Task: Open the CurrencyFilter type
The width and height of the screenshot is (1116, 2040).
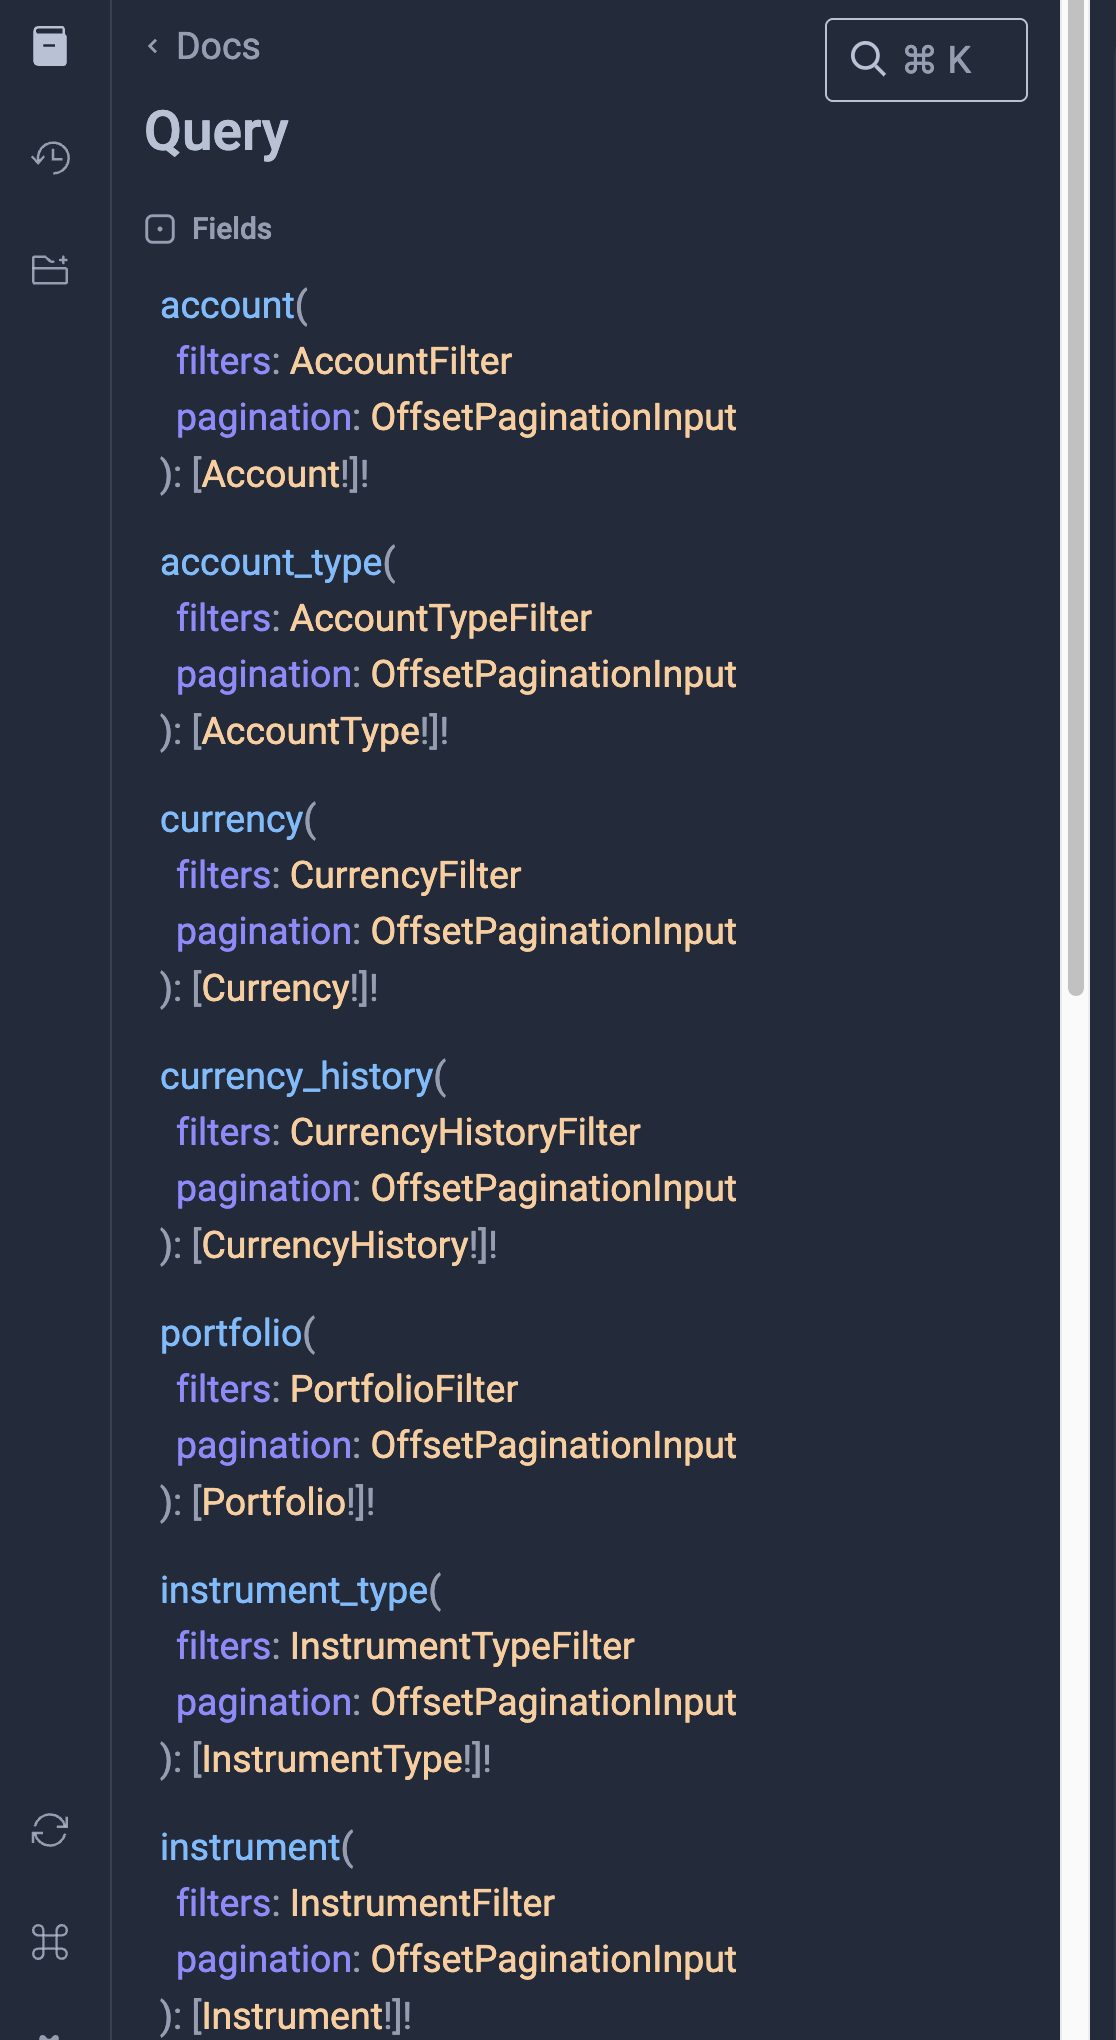Action: click(404, 874)
